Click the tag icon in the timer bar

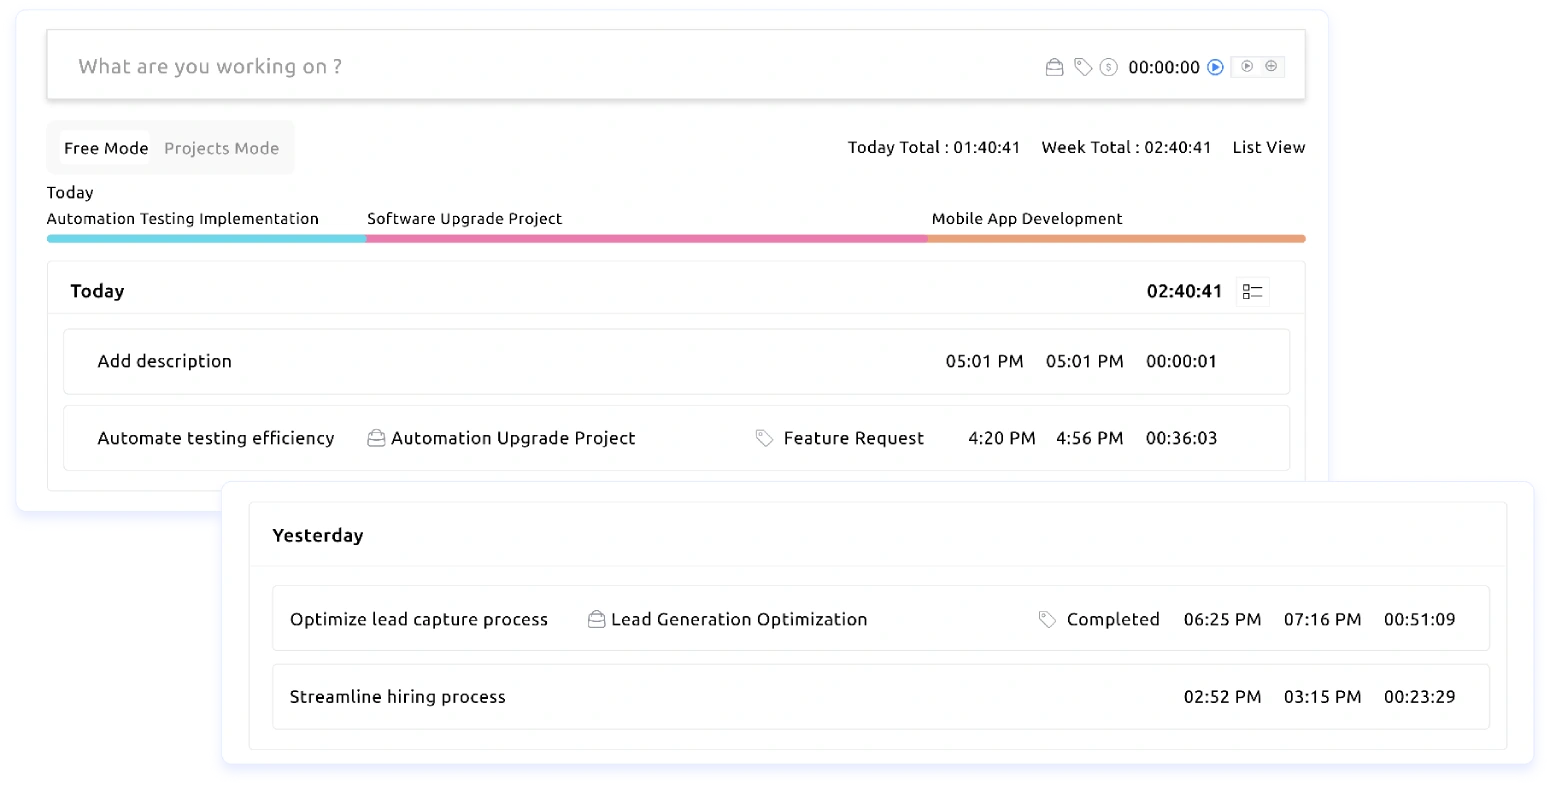click(x=1081, y=66)
